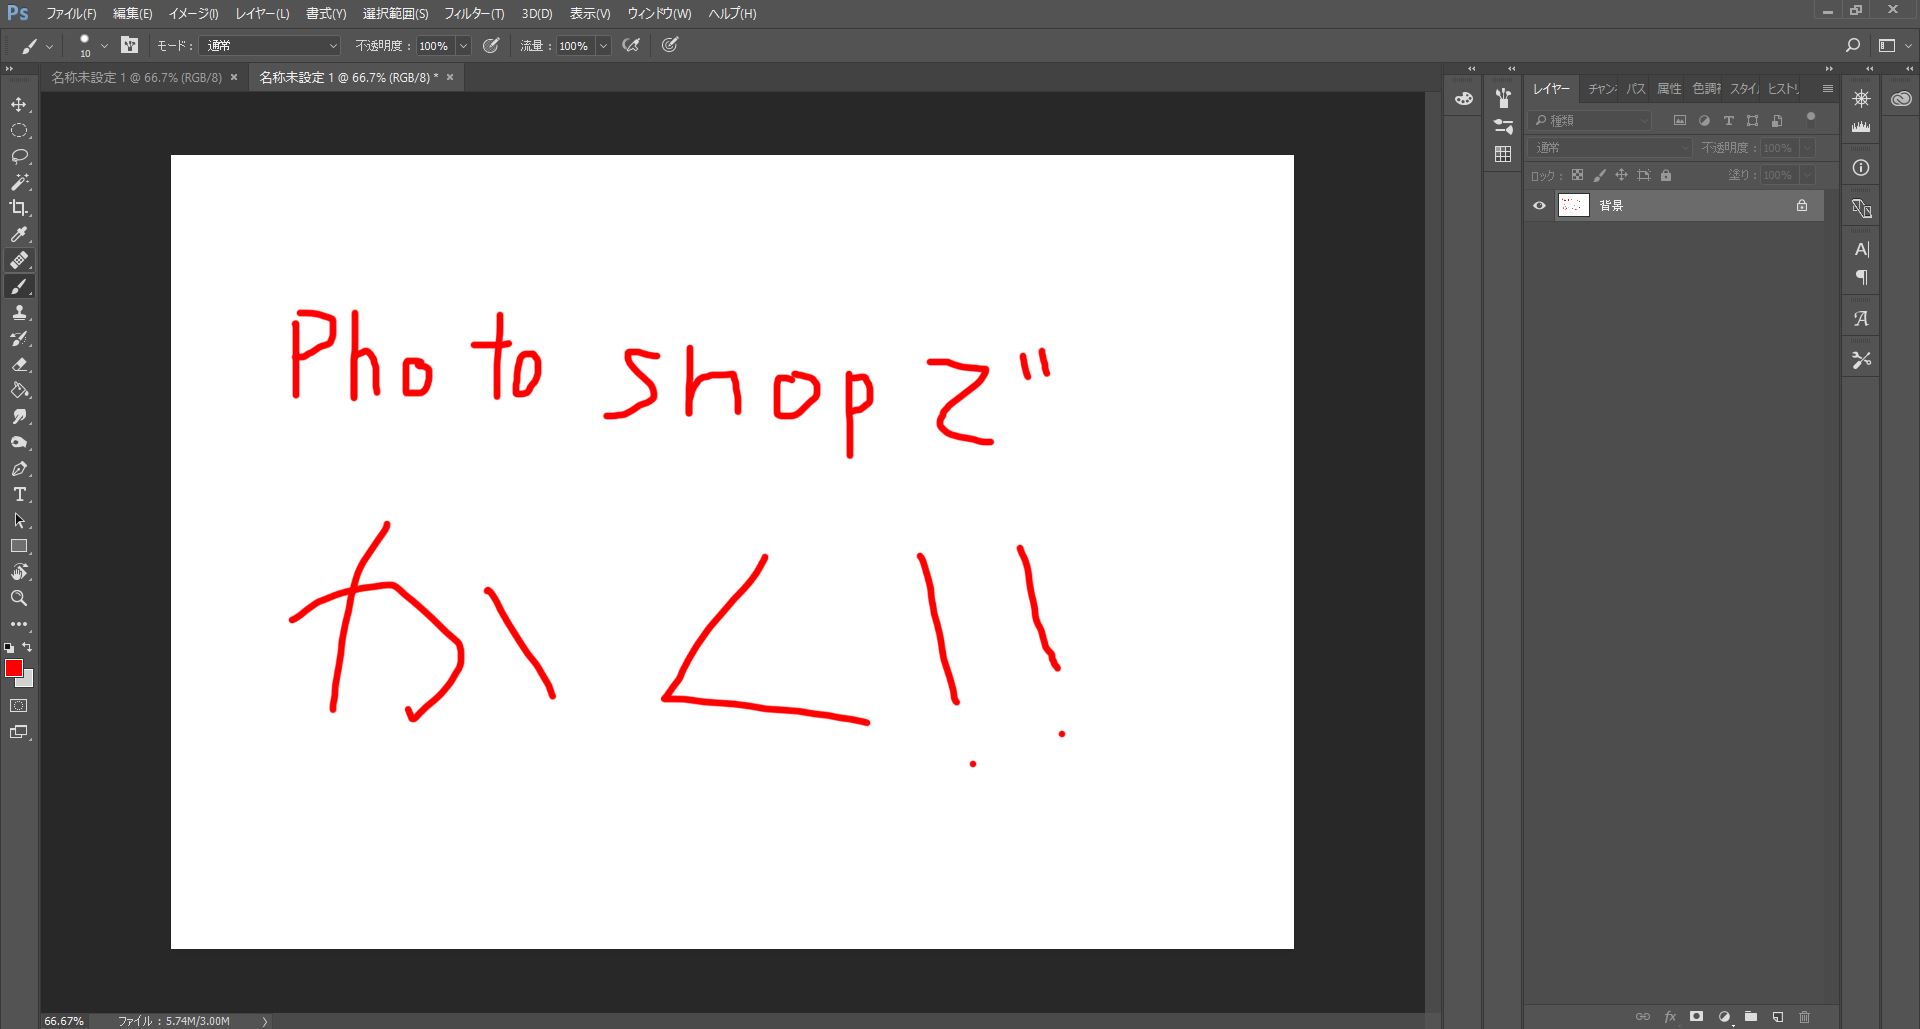
Task: Select the Healing Brush tool
Action: point(19,260)
